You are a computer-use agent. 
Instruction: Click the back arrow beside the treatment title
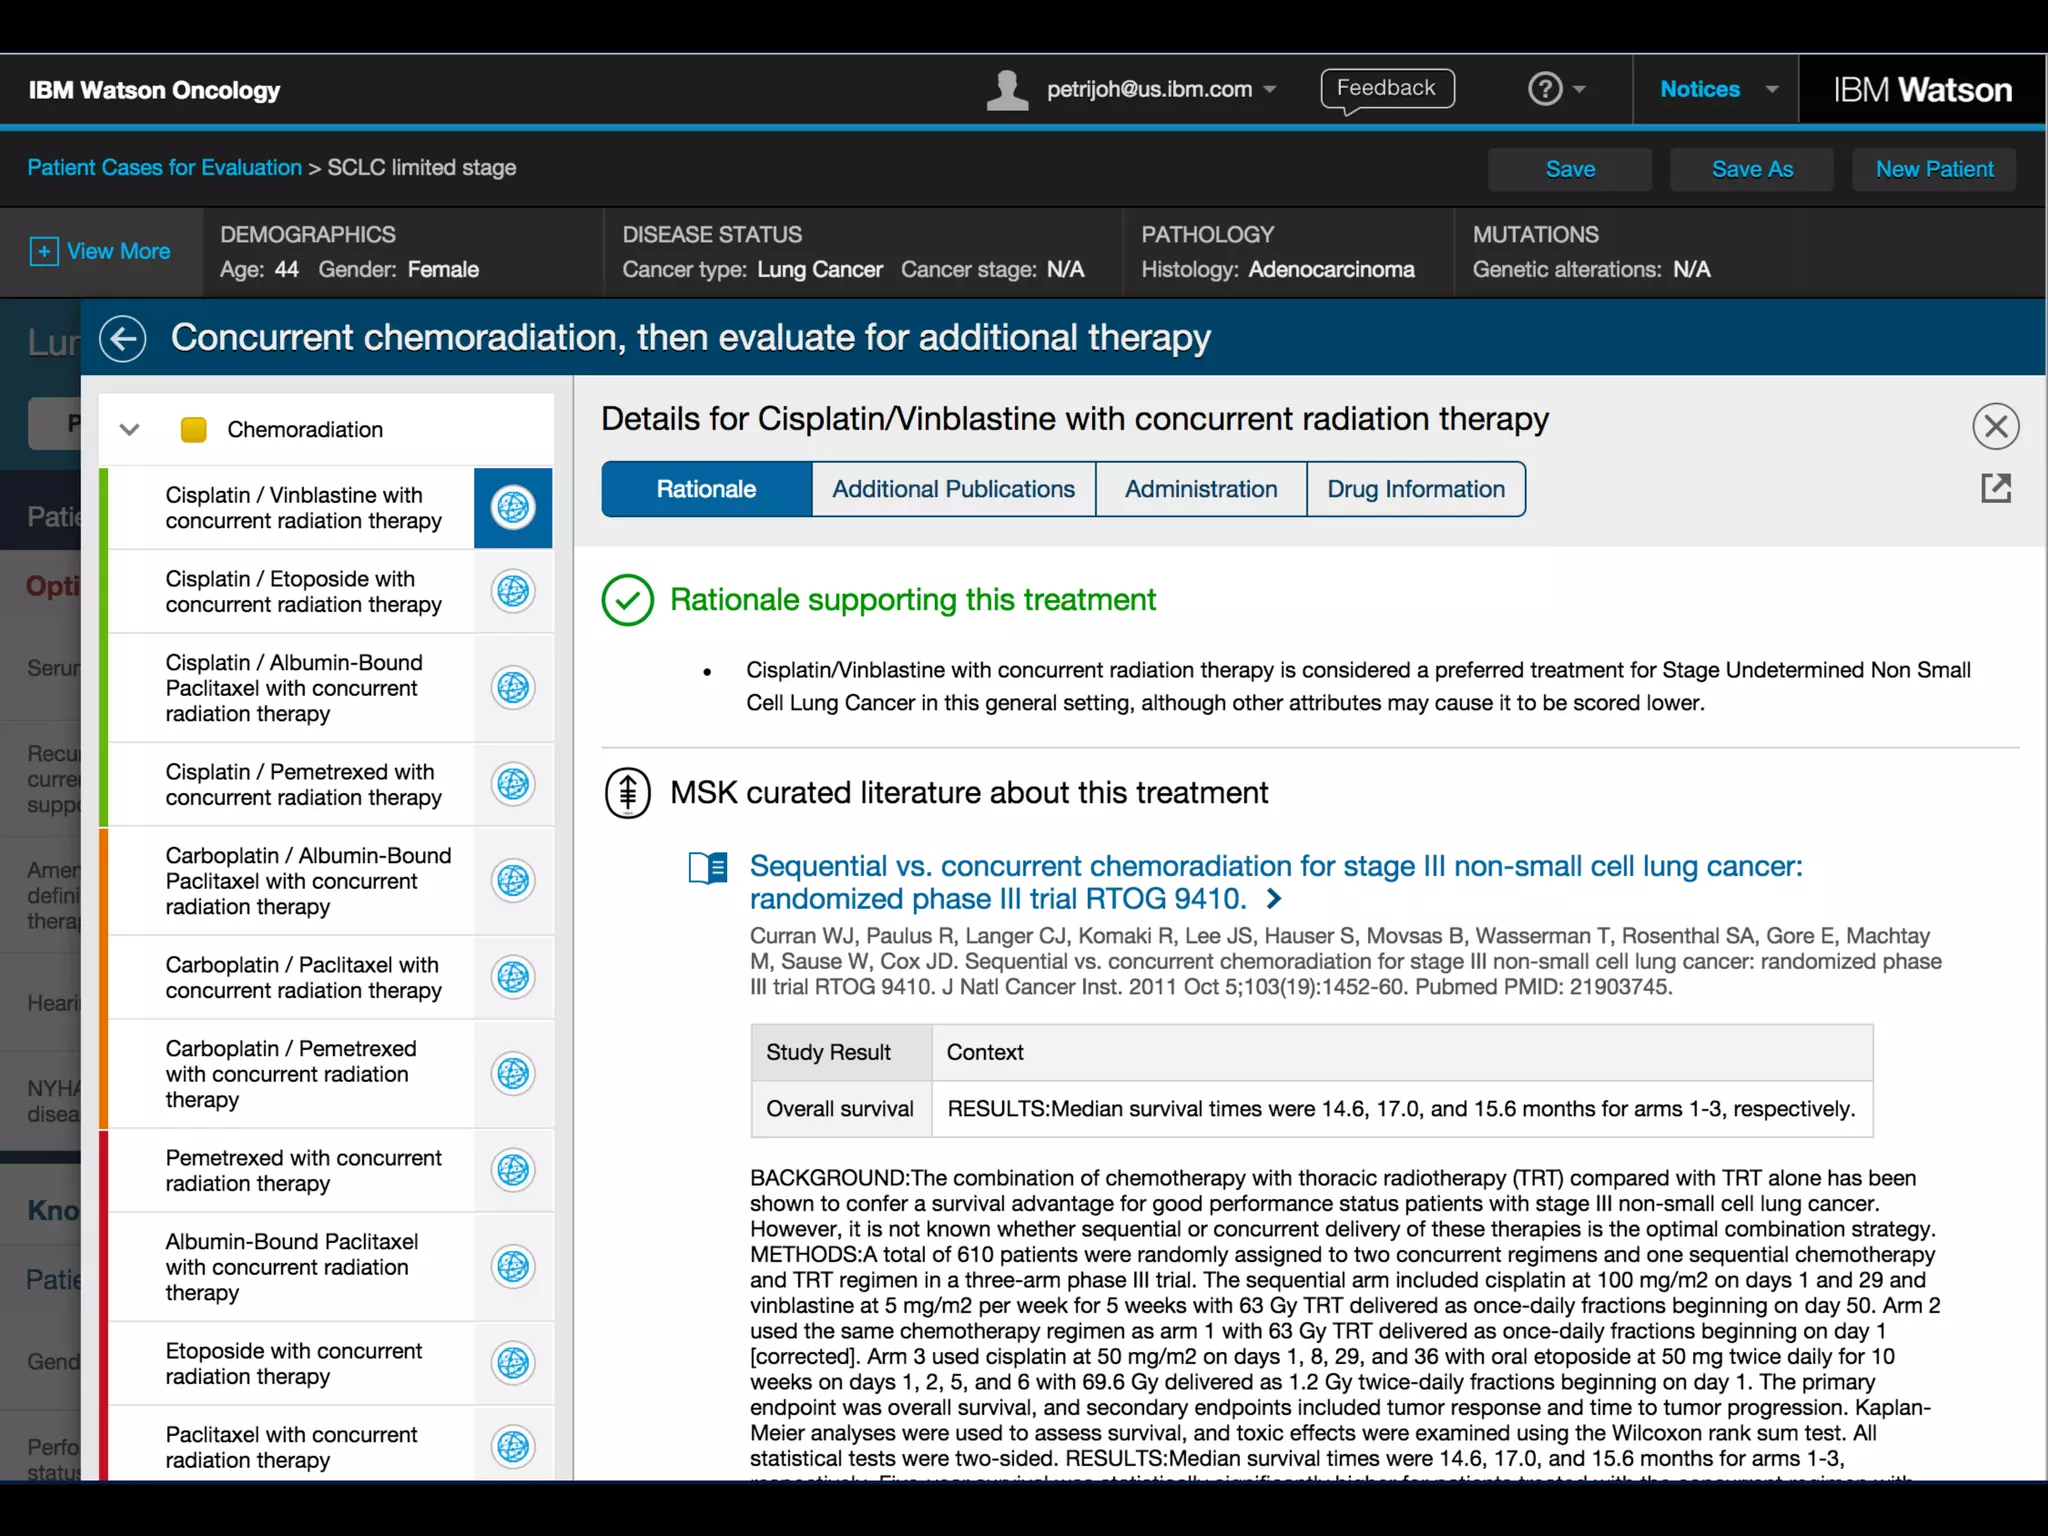click(x=123, y=339)
